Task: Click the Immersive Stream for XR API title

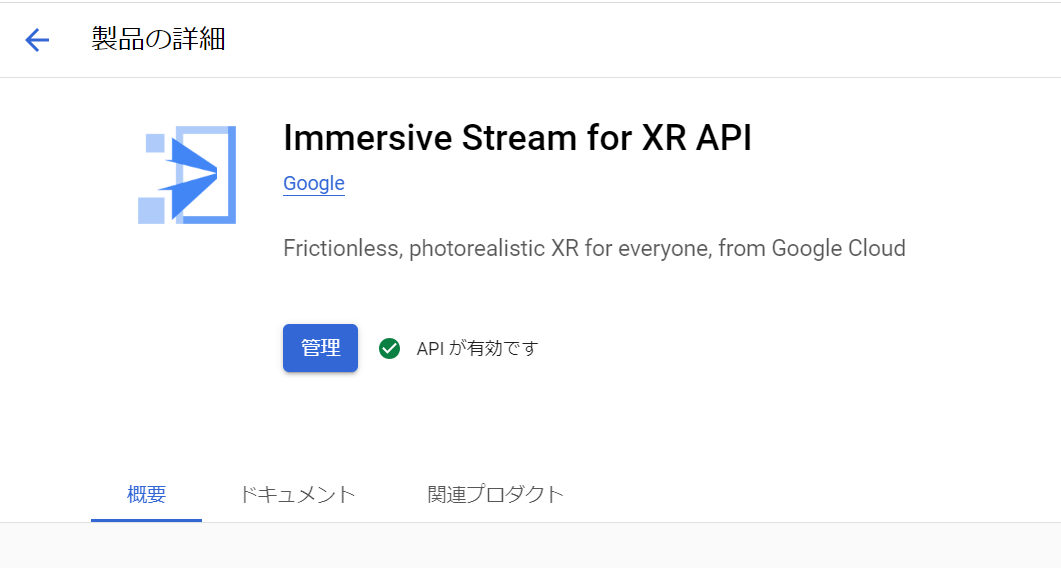Action: coord(518,138)
